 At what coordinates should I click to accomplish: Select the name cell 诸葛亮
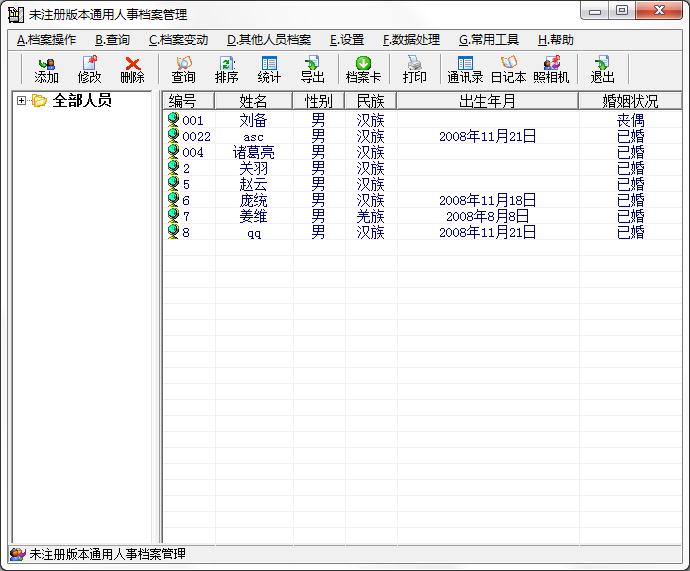click(253, 152)
